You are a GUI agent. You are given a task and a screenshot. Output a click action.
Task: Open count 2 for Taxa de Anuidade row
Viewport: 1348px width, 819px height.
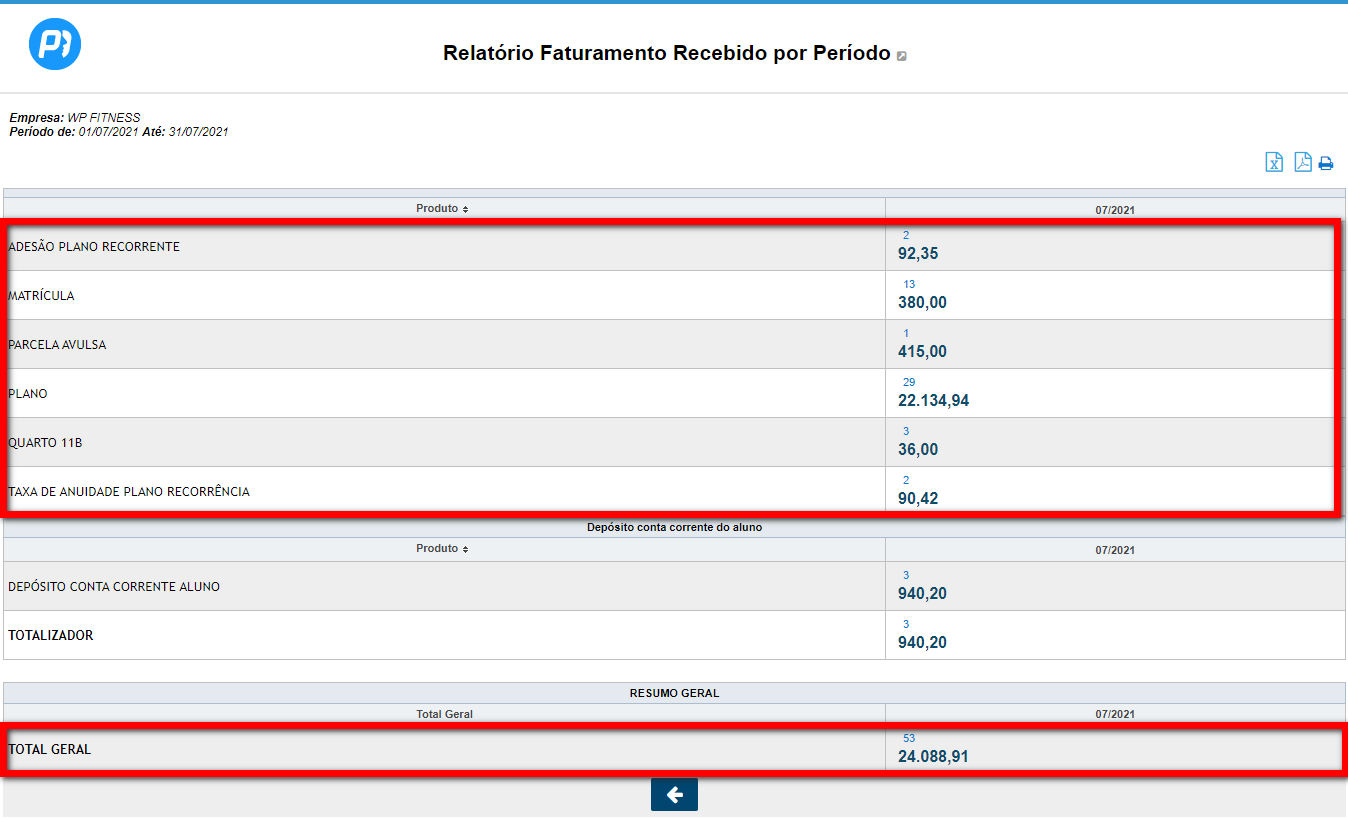(906, 480)
